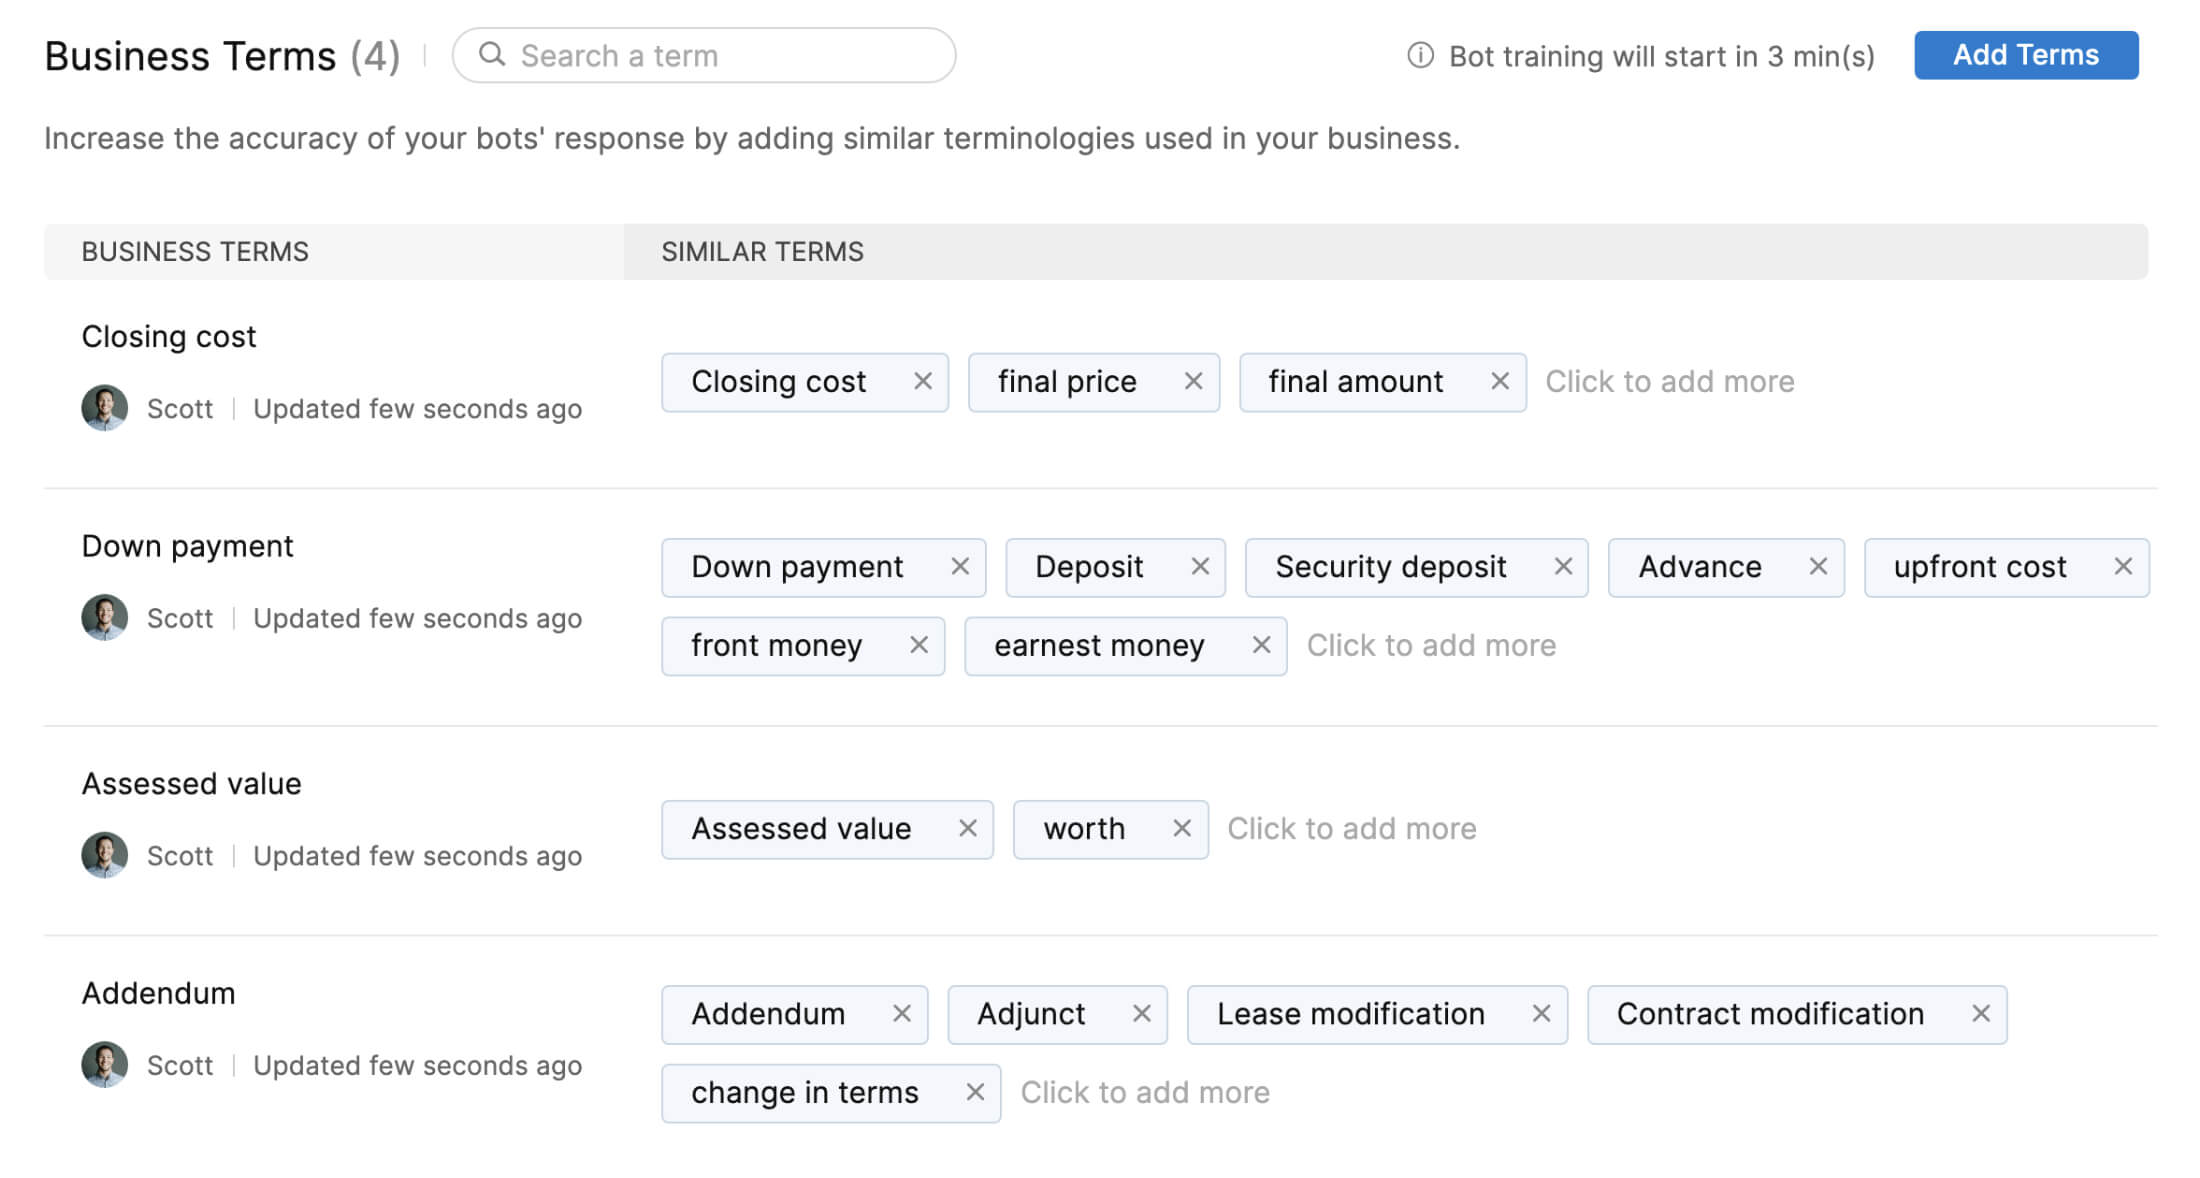The image size is (2200, 1178).
Task: Click the search magnifier icon
Action: click(492, 54)
